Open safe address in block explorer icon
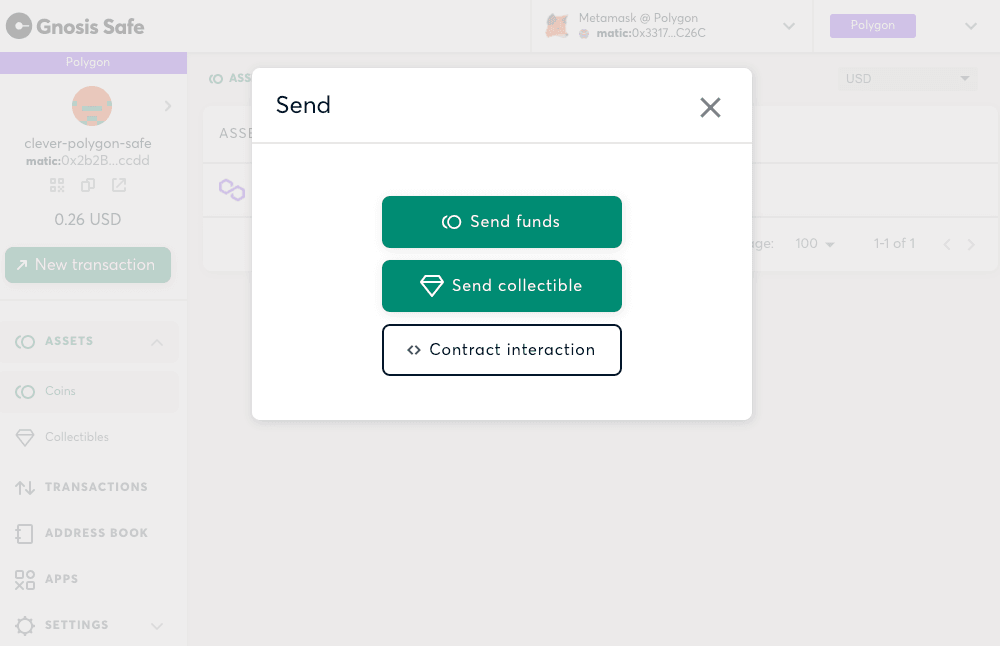1000x646 pixels. point(119,186)
